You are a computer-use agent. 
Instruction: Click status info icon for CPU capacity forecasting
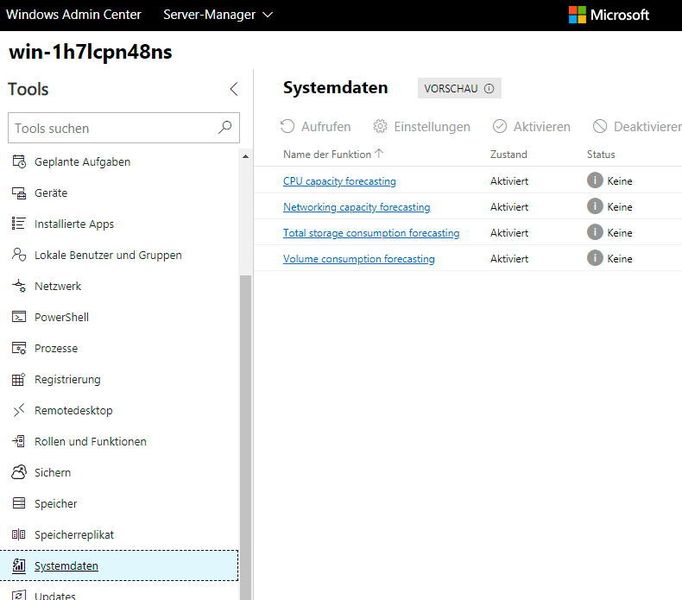coord(595,180)
